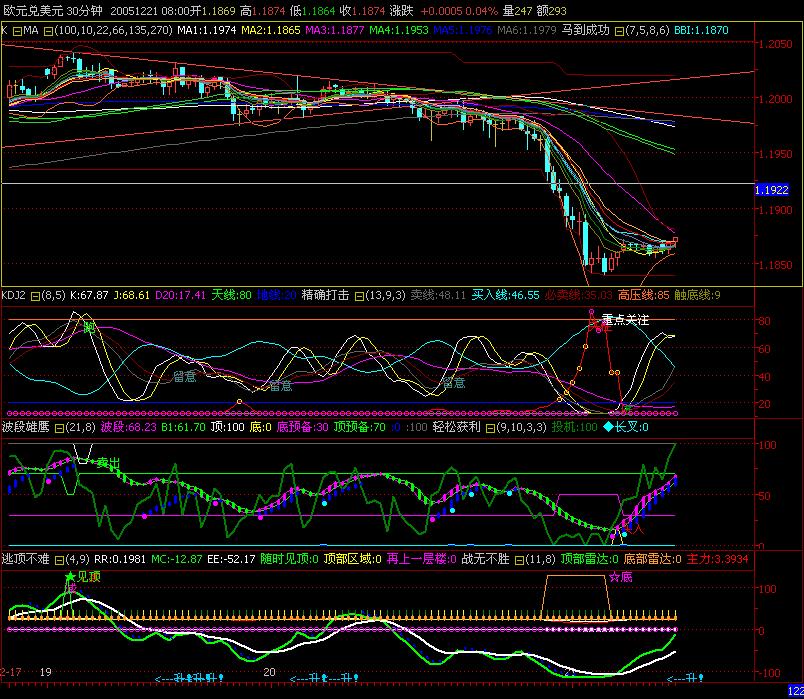
Task: Click the 波段:68.23 value
Action: point(128,427)
